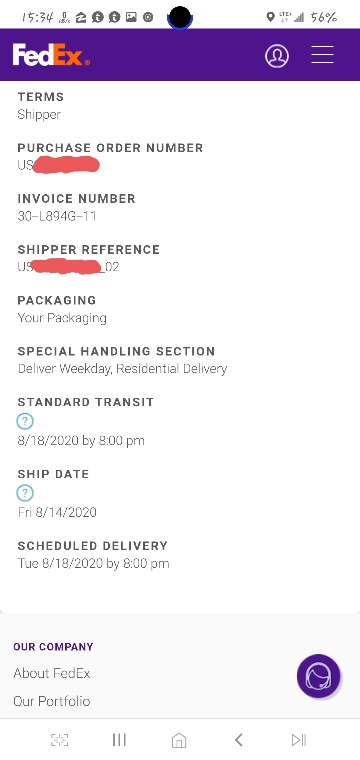Tap the image notification icon in status bar

click(131, 17)
